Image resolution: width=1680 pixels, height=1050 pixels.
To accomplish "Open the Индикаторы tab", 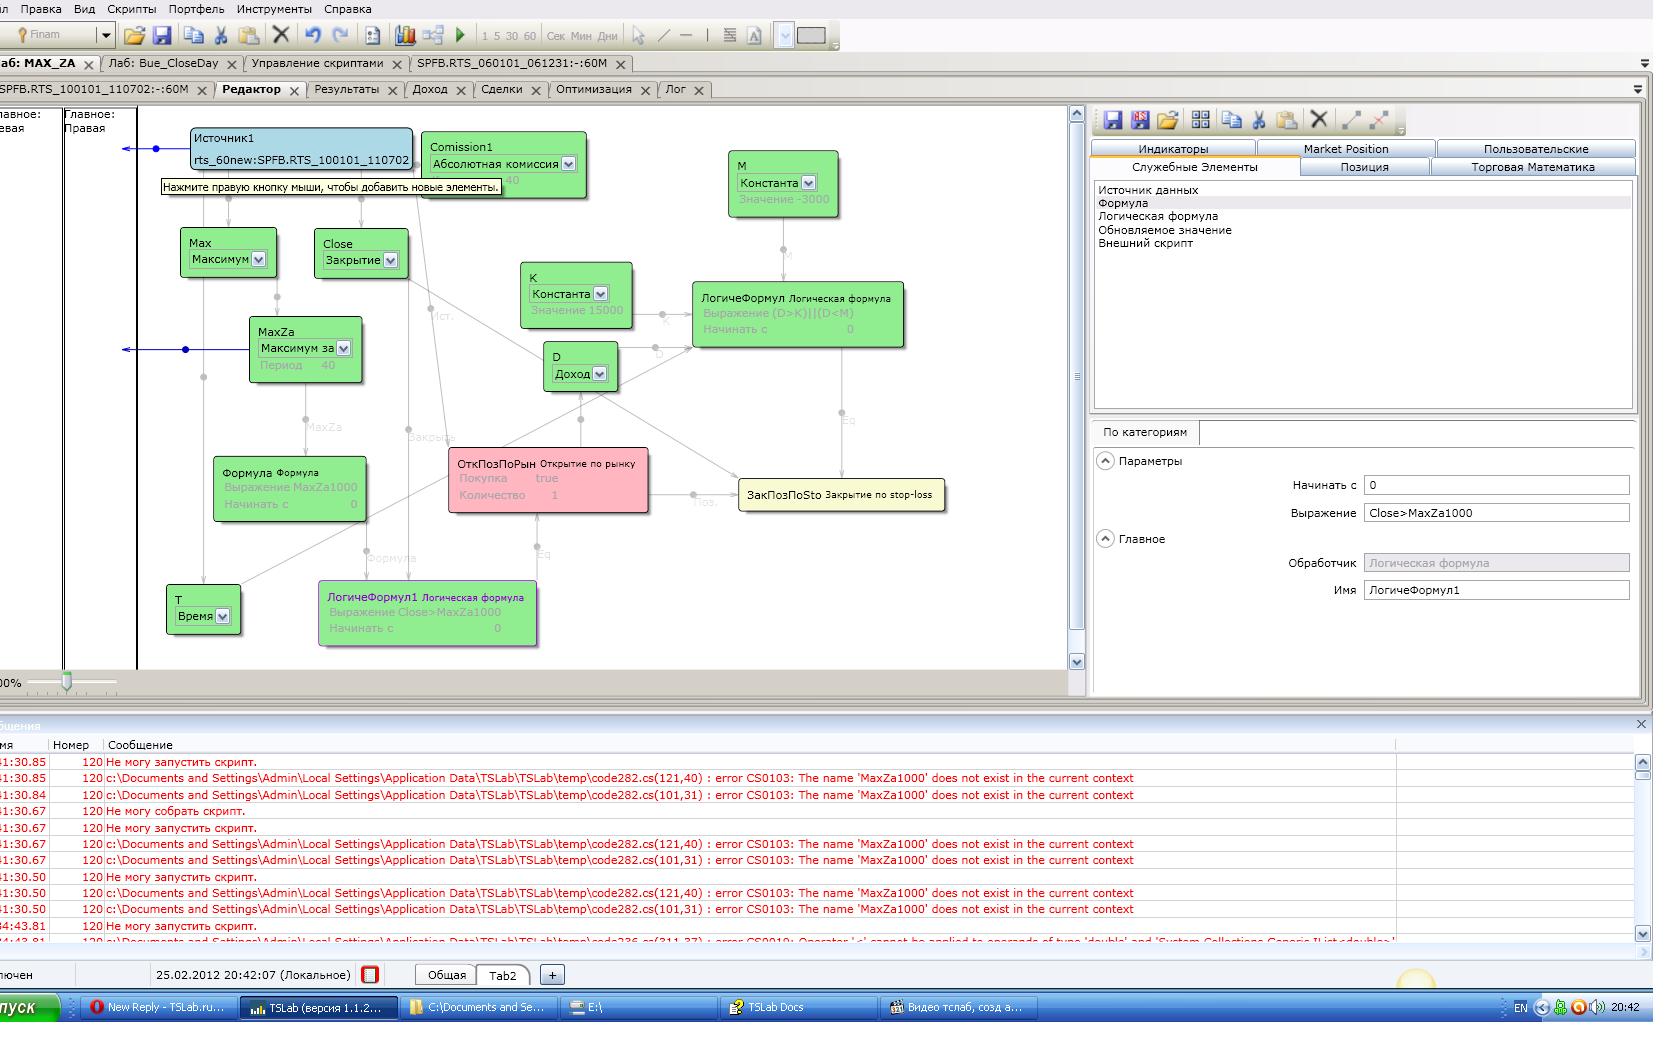I will 1172,149.
